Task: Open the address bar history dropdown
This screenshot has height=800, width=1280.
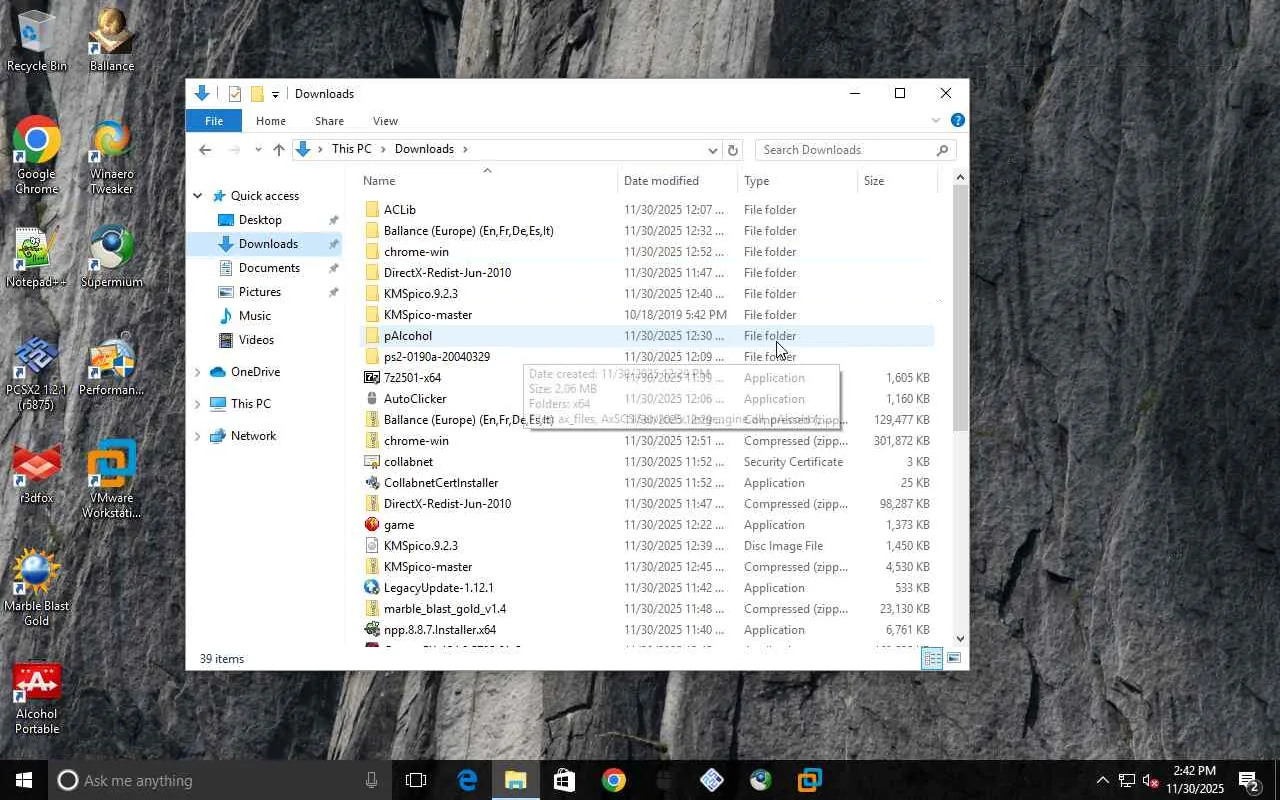Action: [712, 150]
